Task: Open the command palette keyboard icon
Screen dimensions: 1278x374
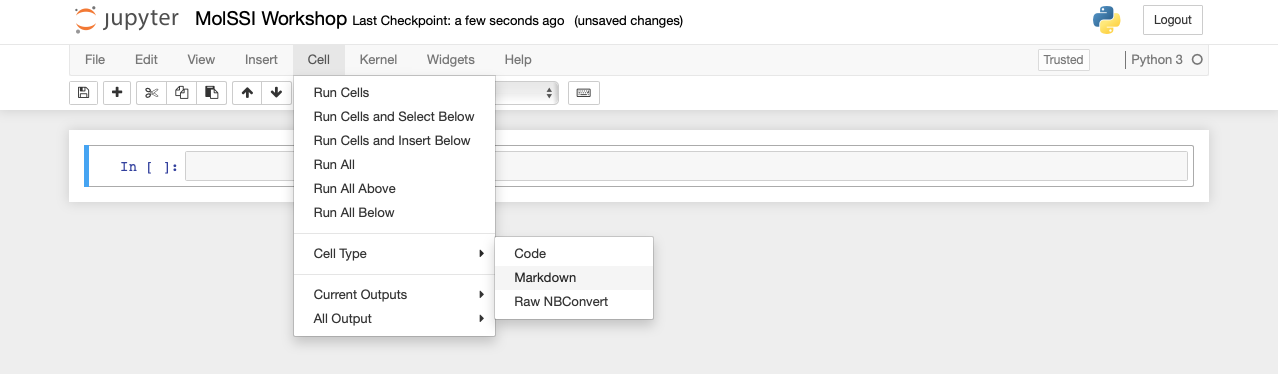Action: [584, 93]
